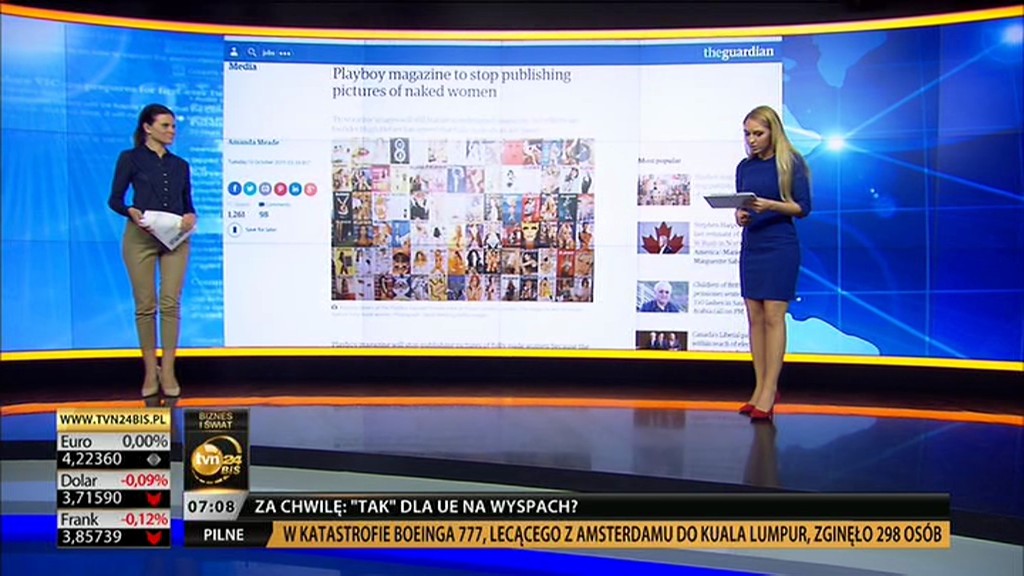Open the 98 comments count
This screenshot has width=1024, height=576.
pyautogui.click(x=264, y=214)
